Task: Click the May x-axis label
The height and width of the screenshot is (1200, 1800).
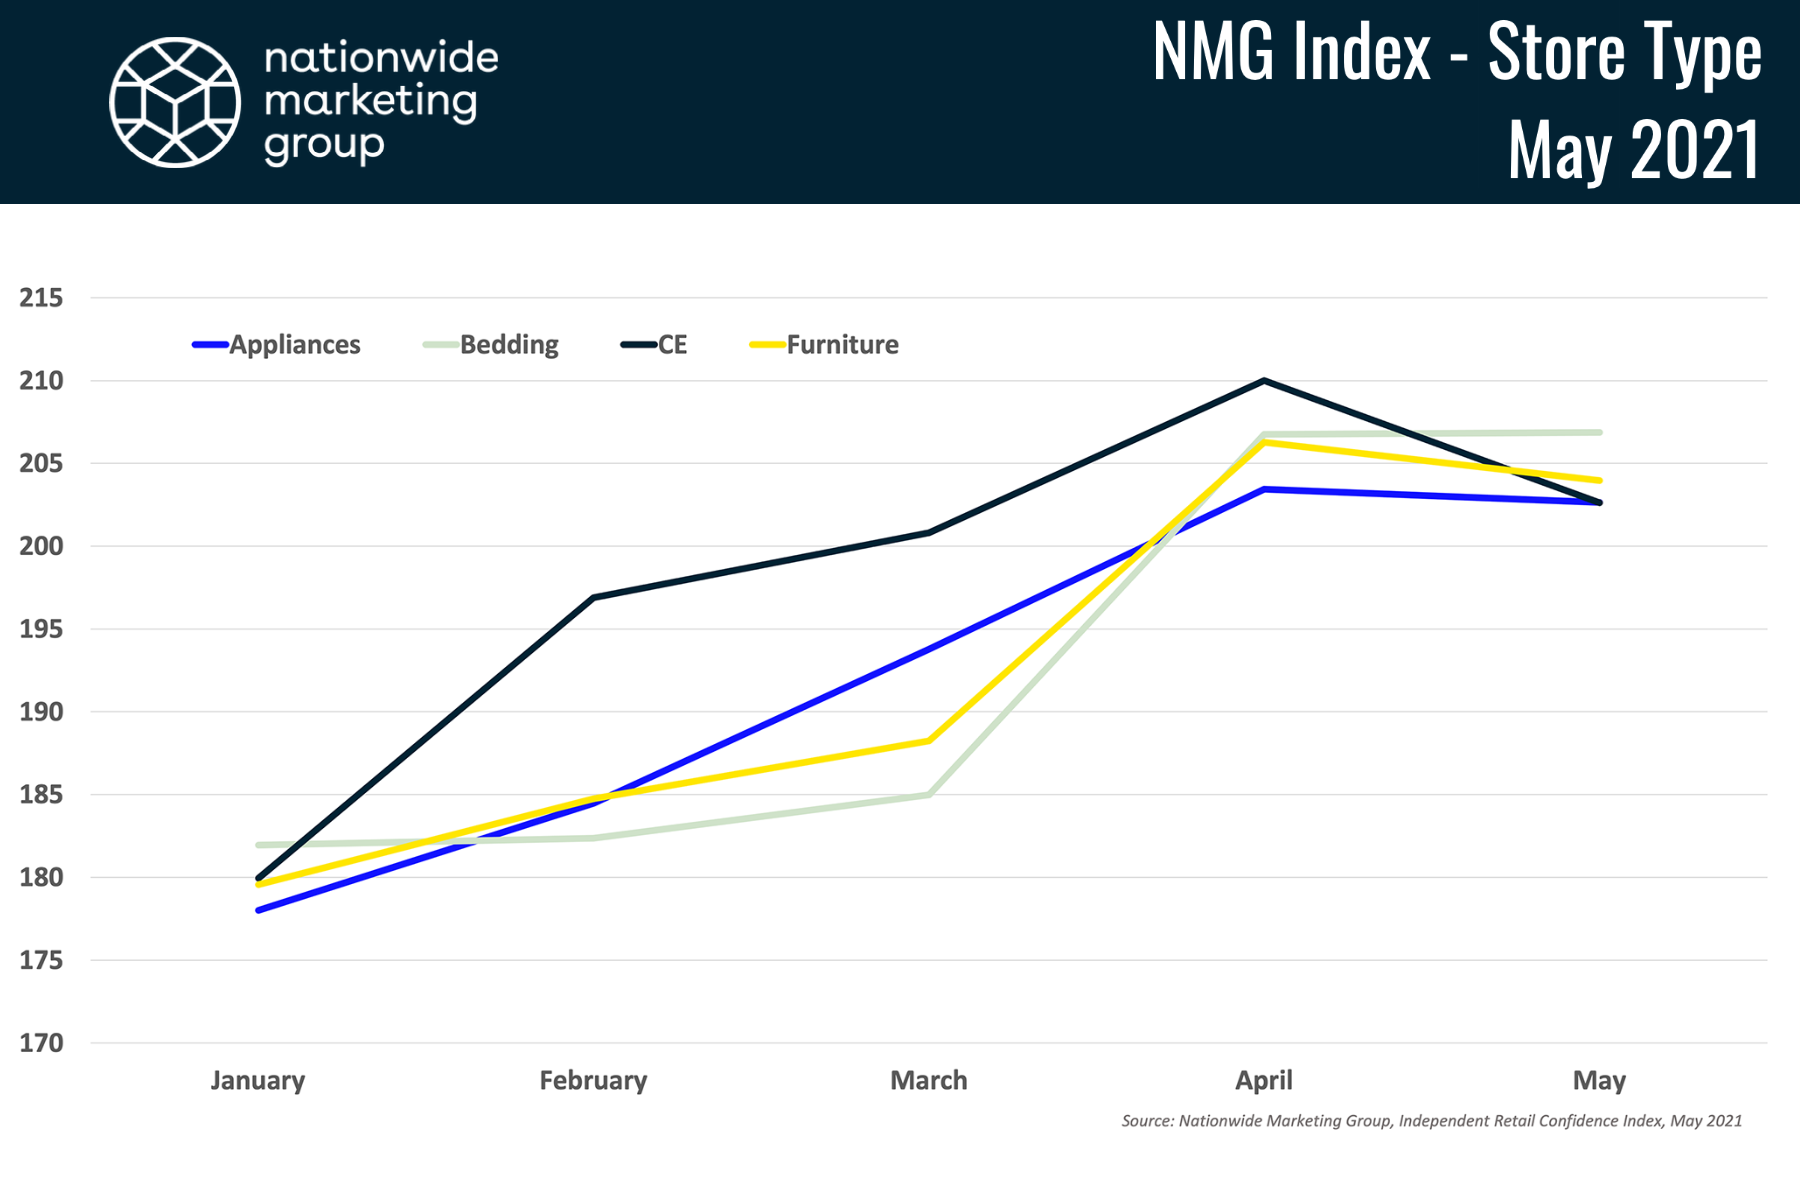Action: [1599, 1081]
